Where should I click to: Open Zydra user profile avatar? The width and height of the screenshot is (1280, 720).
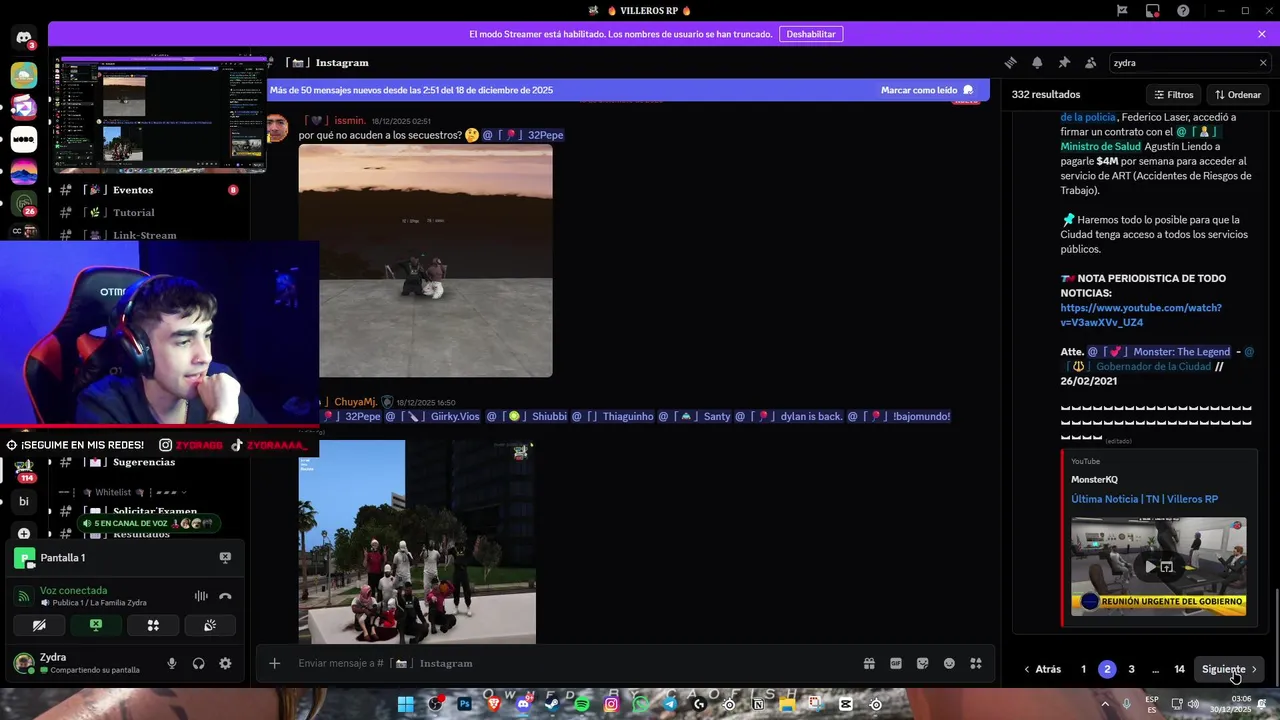pyautogui.click(x=23, y=663)
